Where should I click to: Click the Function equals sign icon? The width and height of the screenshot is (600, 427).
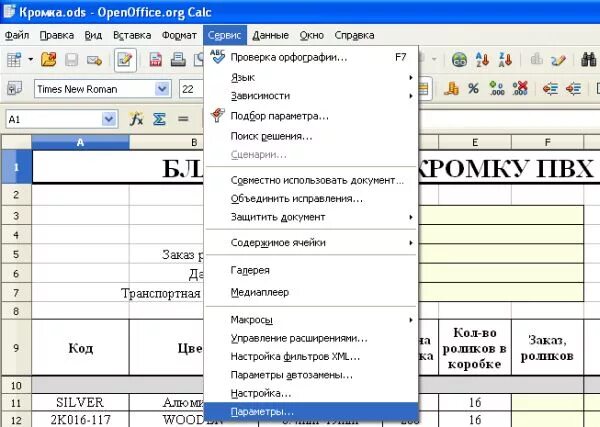pyautogui.click(x=183, y=119)
